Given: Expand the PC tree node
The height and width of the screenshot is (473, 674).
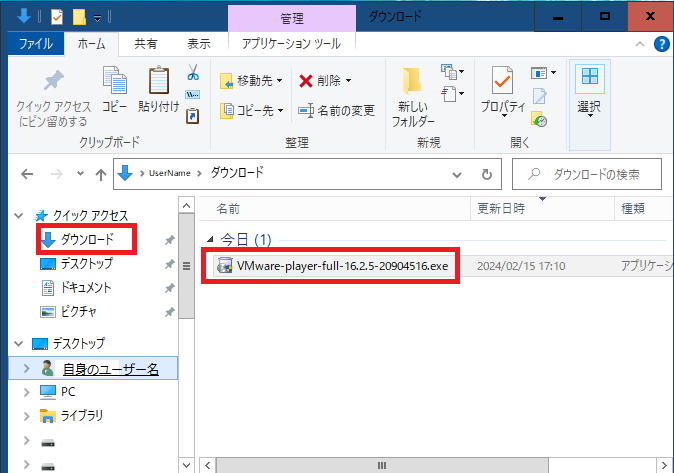Looking at the screenshot, I should click(x=27, y=392).
